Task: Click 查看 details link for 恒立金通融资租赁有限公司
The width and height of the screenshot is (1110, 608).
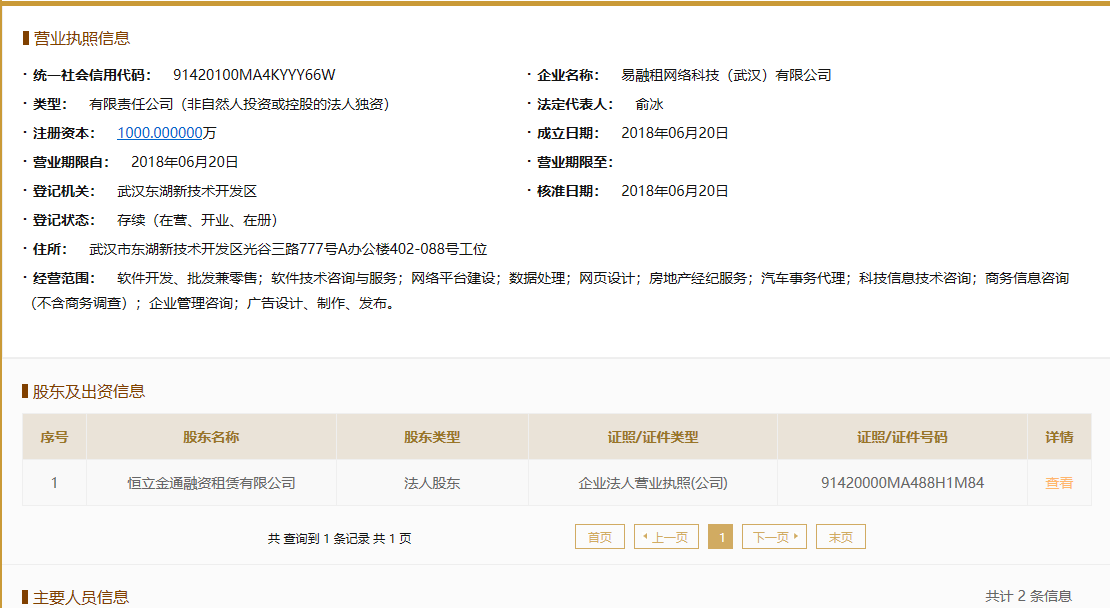Action: coord(1059,483)
